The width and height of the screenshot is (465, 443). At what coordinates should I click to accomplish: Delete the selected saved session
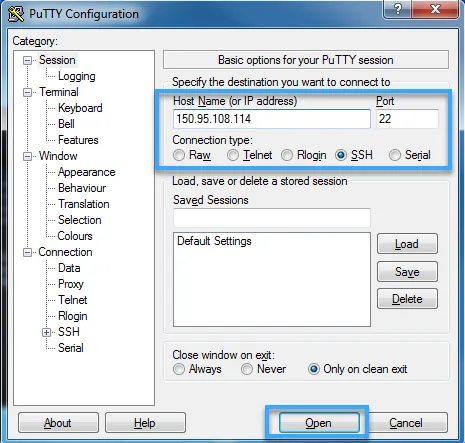click(x=407, y=299)
